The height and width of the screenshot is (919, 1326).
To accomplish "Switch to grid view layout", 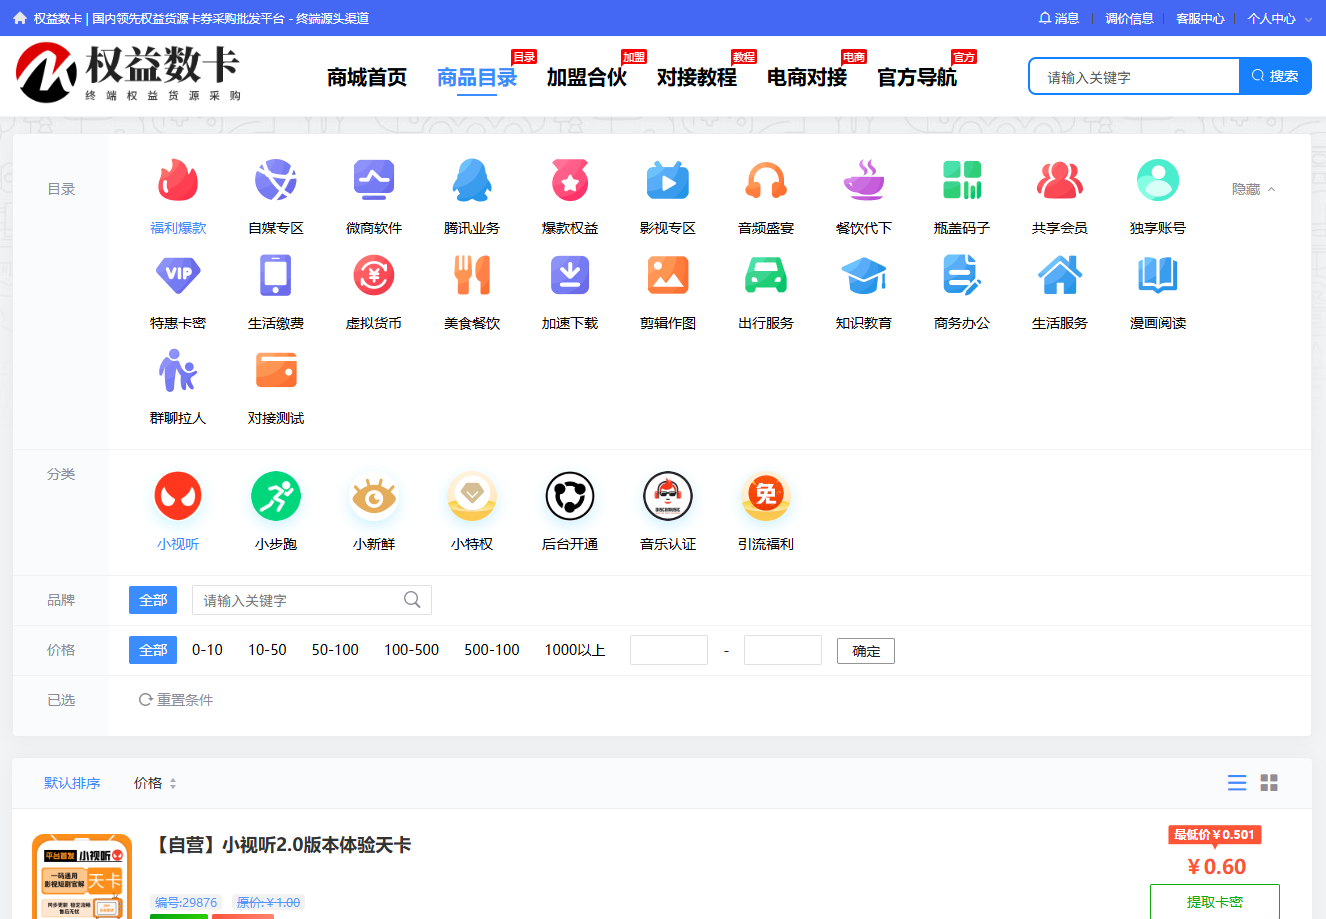I will [1269, 783].
